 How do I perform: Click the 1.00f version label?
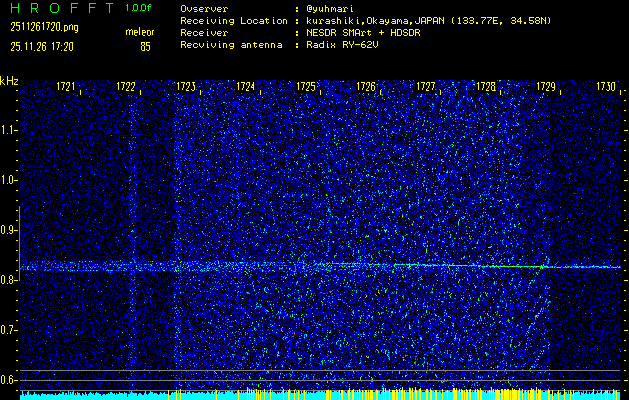coord(139,7)
